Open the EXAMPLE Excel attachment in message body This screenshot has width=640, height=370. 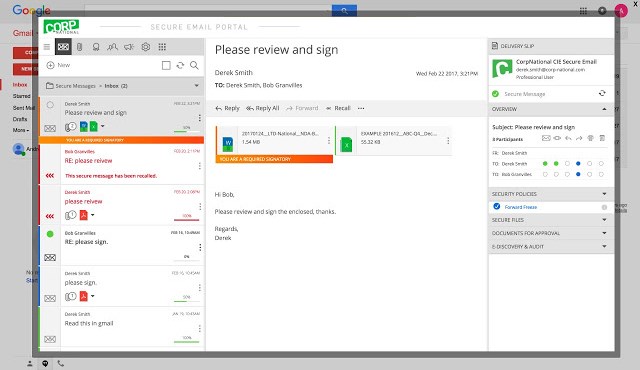click(393, 141)
